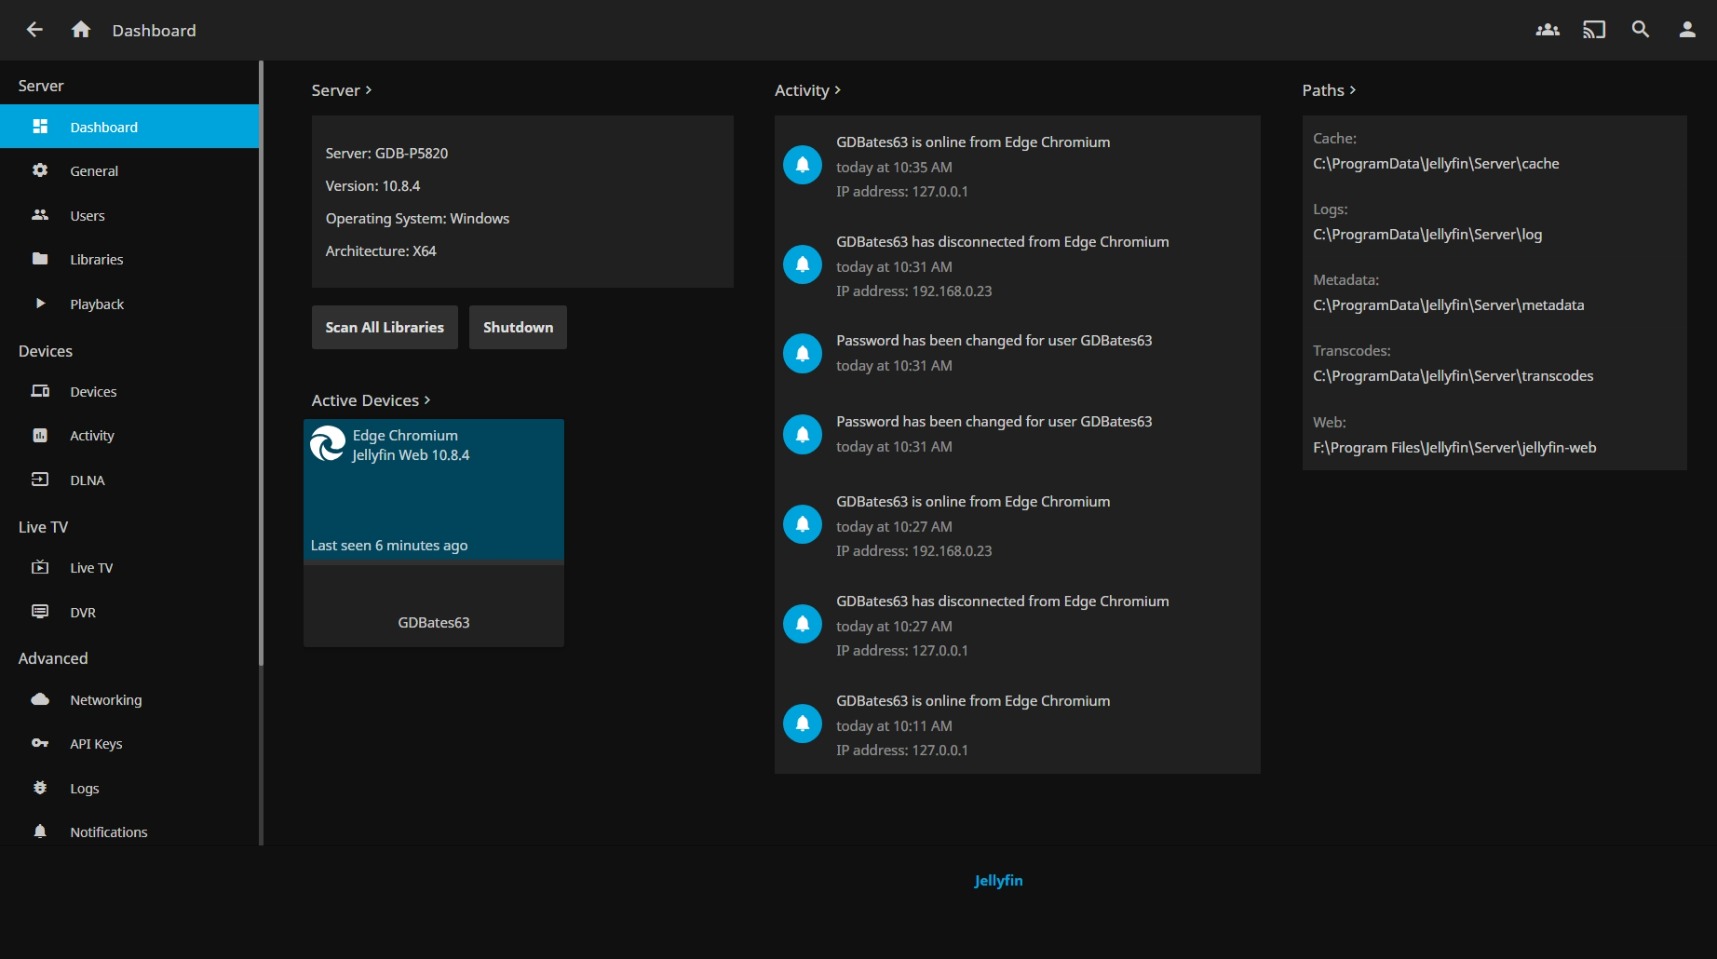Open the user profile icon
This screenshot has width=1717, height=959.
tap(1687, 30)
